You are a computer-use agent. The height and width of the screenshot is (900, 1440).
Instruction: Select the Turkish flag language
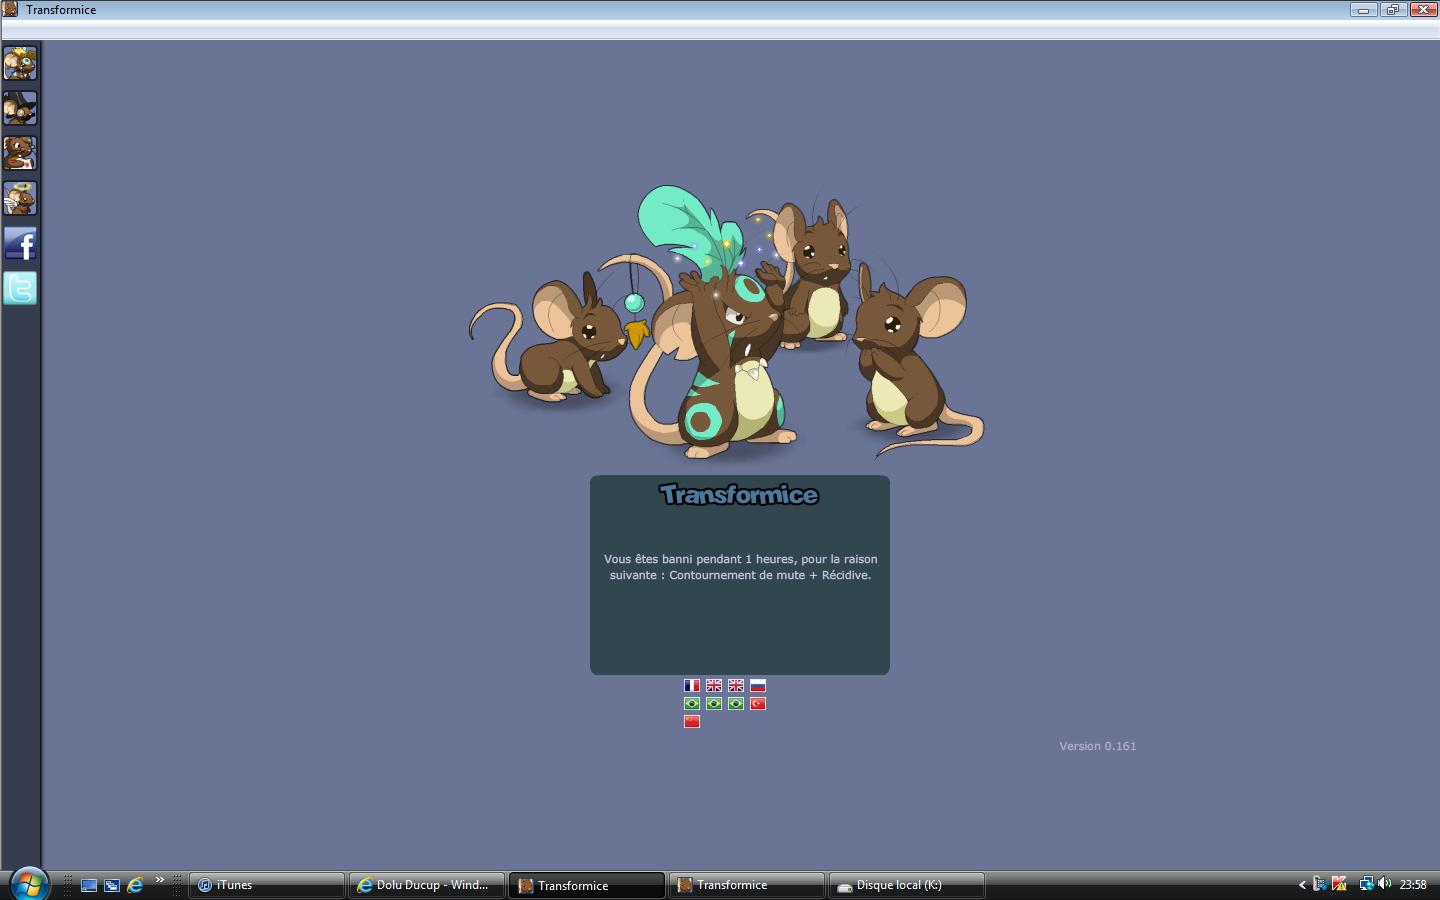tap(758, 704)
